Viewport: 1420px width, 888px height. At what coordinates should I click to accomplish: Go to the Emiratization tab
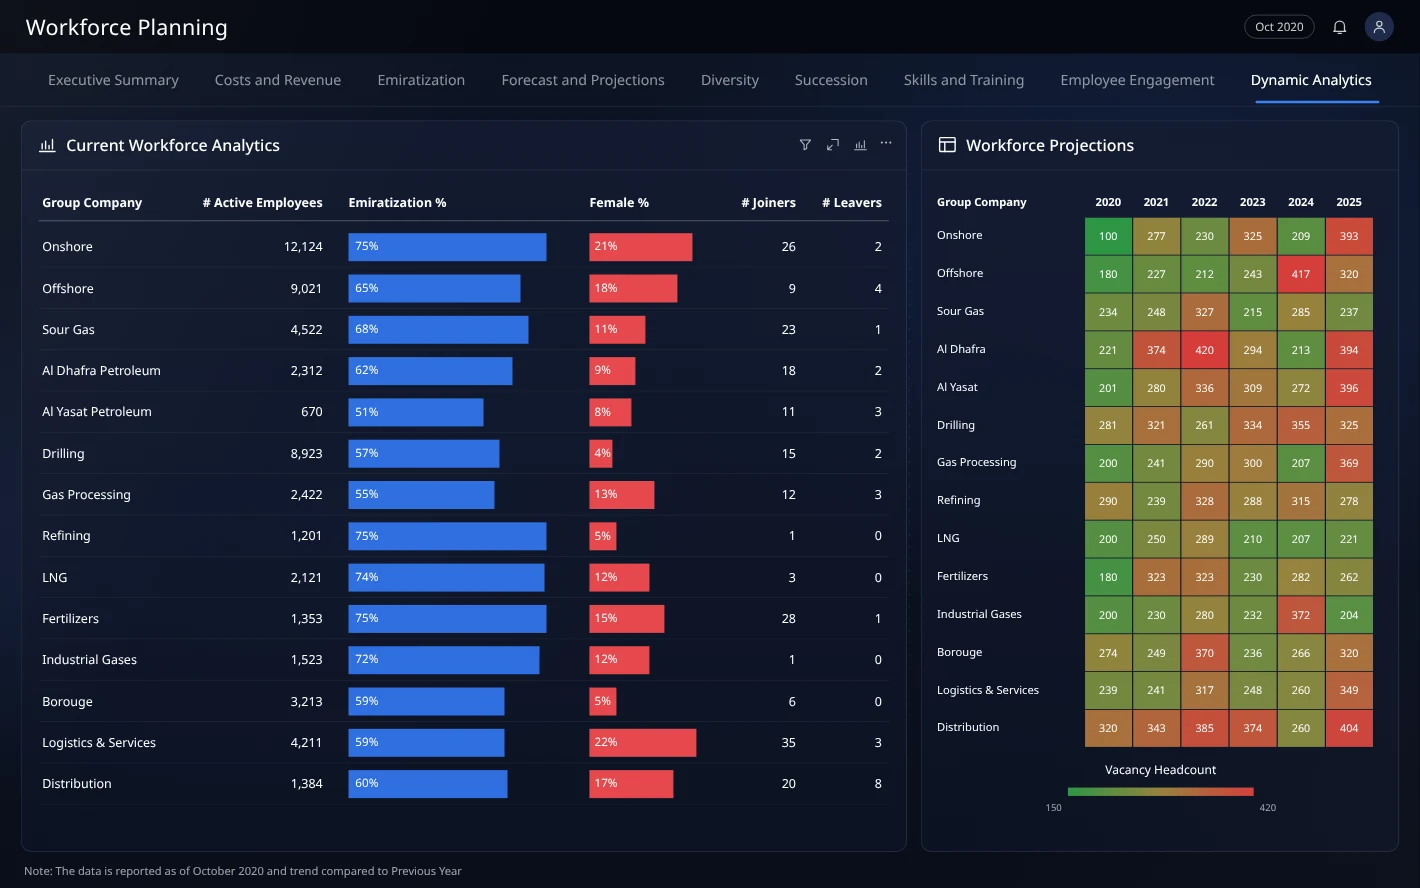point(421,80)
